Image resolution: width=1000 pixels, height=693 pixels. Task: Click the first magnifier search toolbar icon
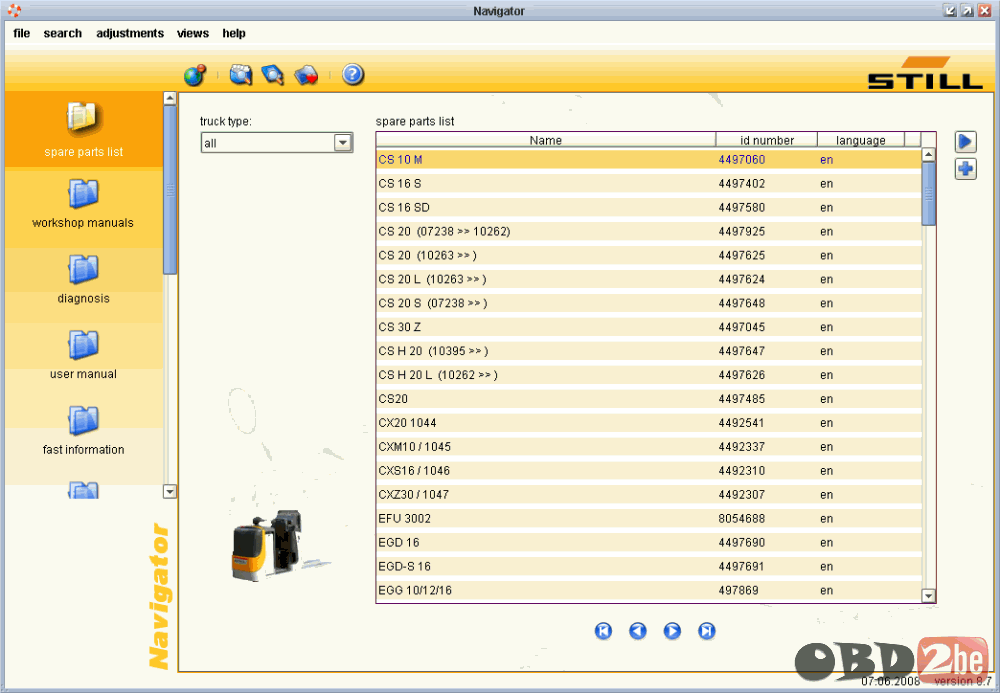(x=241, y=75)
